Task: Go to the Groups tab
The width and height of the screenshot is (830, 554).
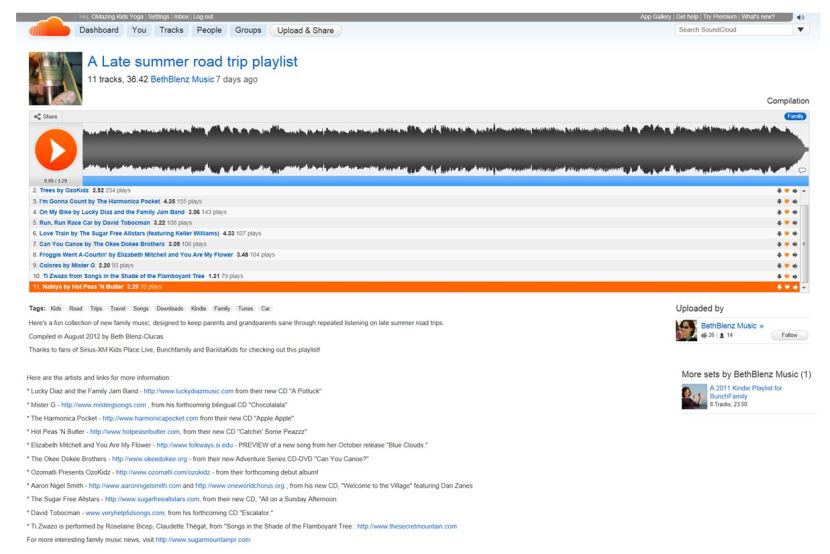Action: pos(248,31)
